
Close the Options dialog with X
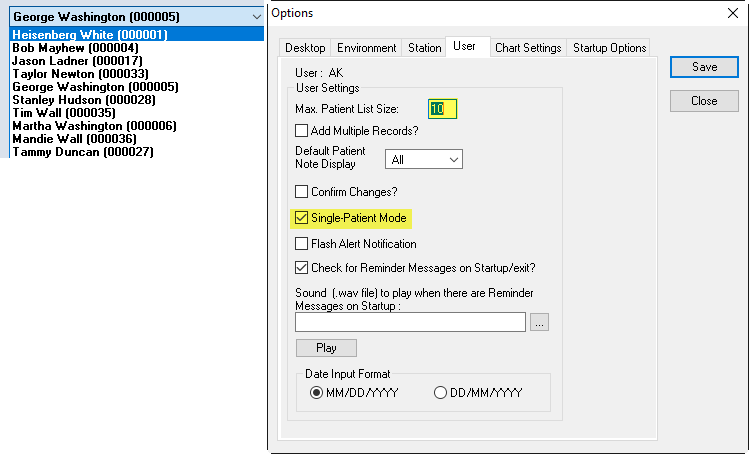731,14
